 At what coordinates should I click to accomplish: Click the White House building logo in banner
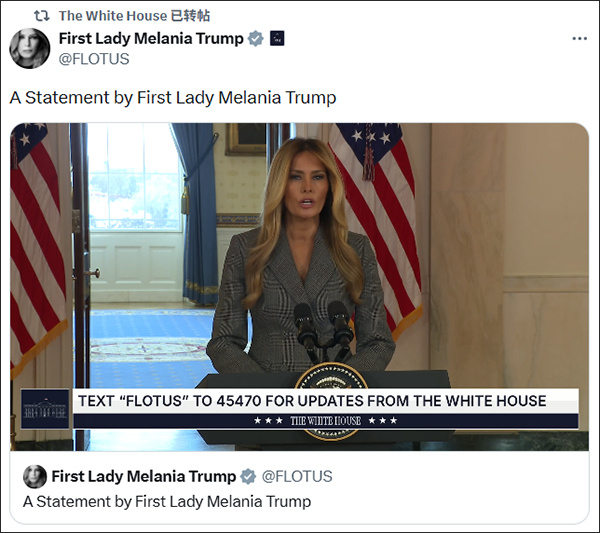(45, 409)
